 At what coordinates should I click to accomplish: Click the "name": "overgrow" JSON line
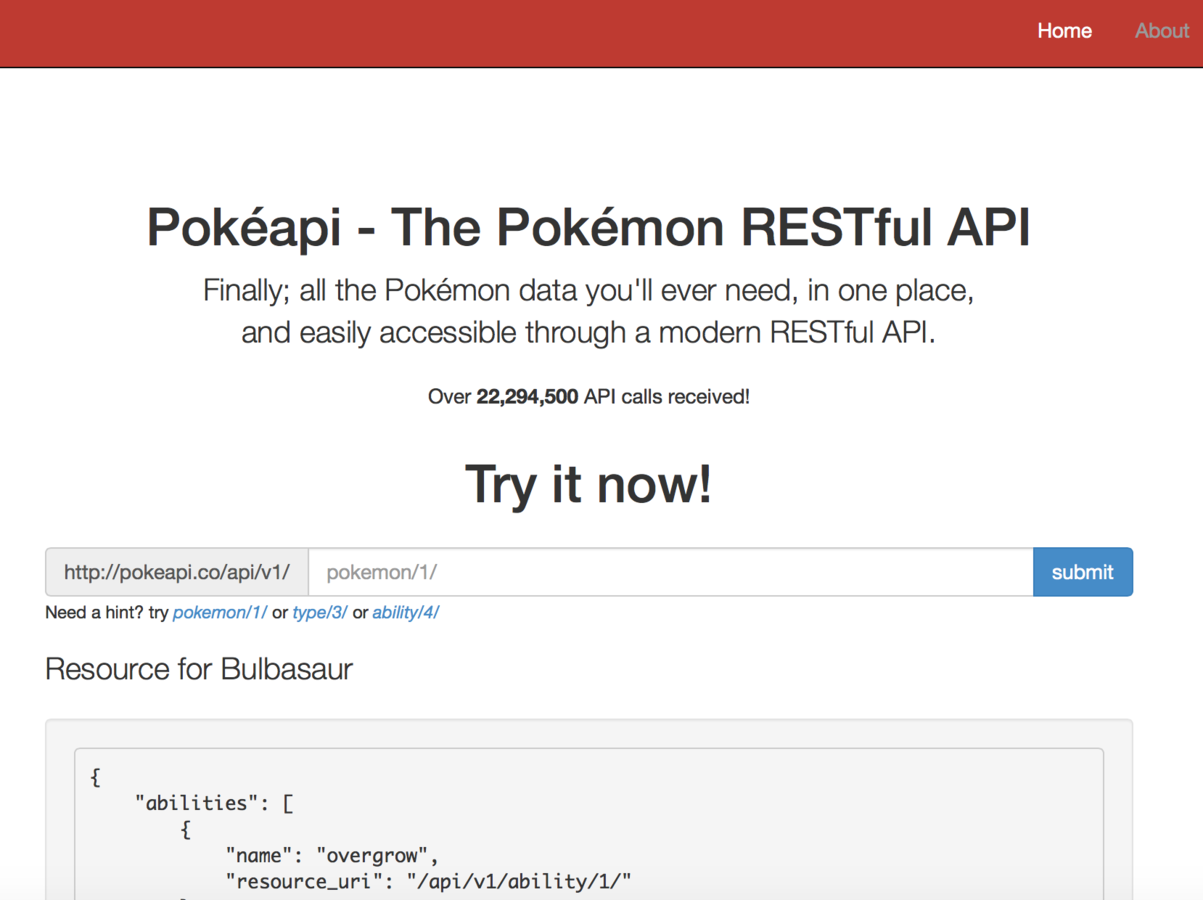(x=332, y=855)
